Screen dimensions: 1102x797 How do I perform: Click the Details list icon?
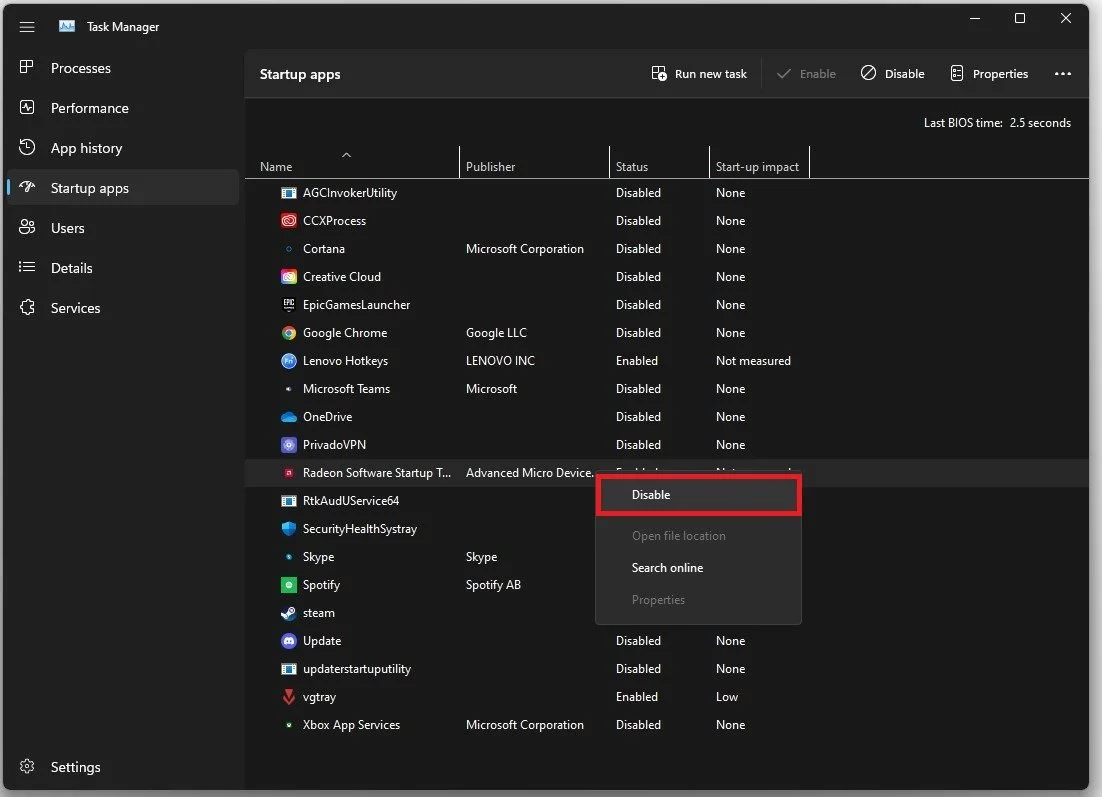pyautogui.click(x=27, y=267)
